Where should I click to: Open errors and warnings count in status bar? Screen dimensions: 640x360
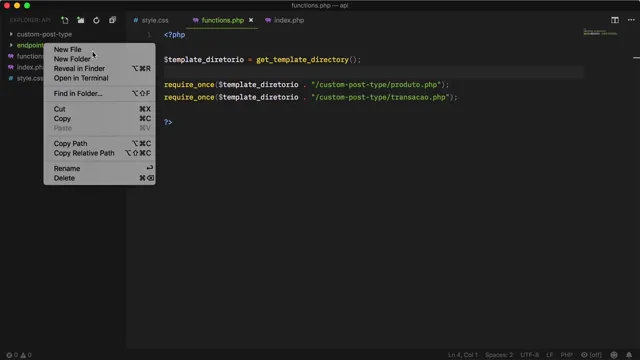point(19,355)
